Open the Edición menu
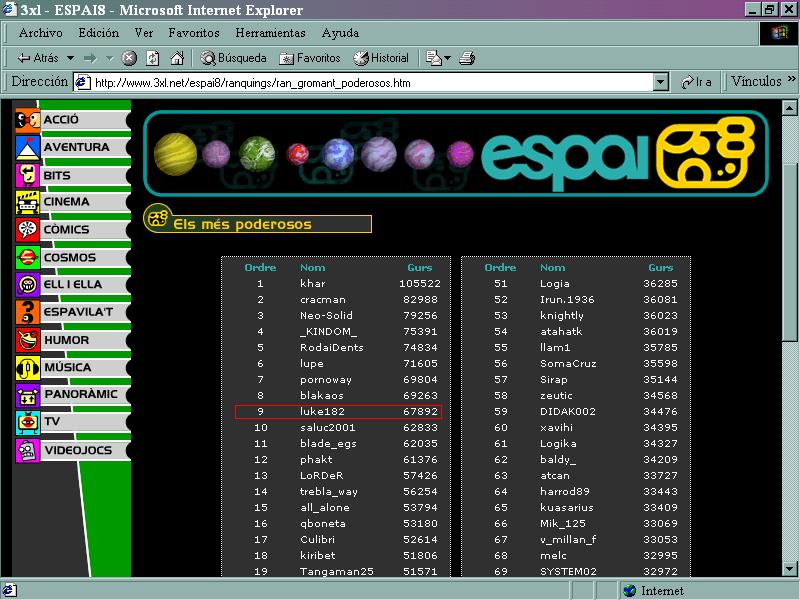The width and height of the screenshot is (800, 600). pyautogui.click(x=98, y=33)
